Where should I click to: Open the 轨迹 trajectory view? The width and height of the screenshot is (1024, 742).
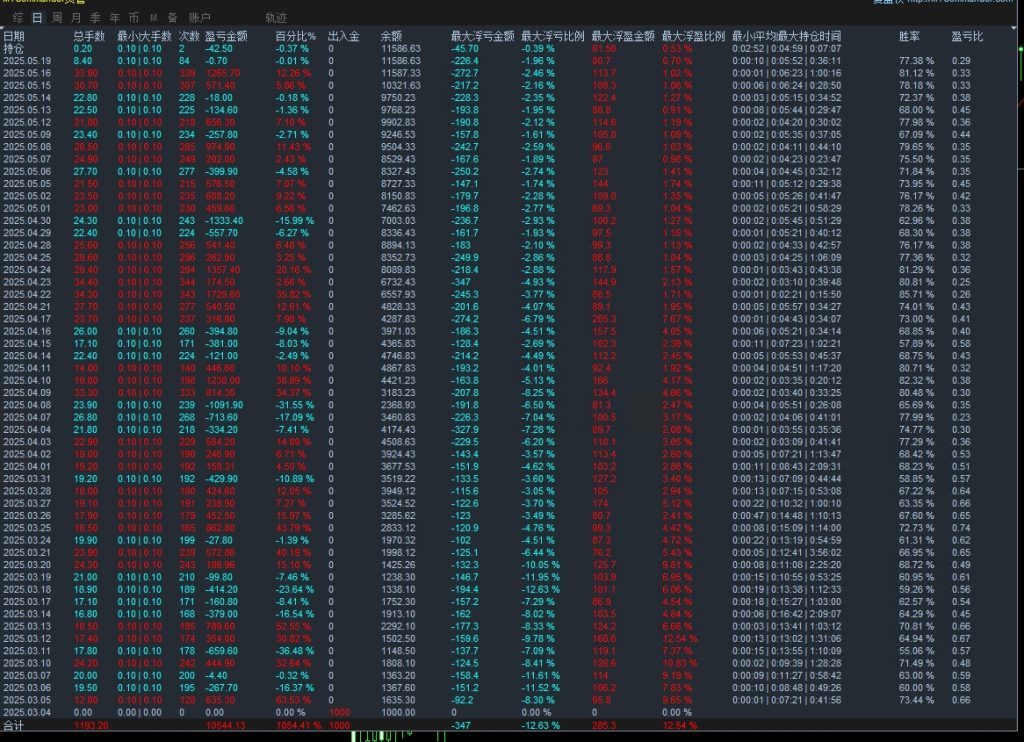(x=275, y=18)
